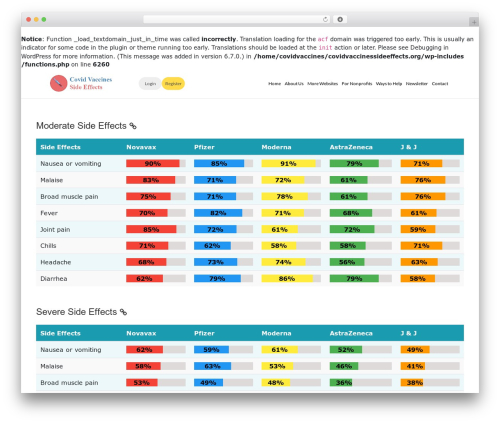This screenshot has width=500, height=423.
Task: Click the Covid Vaccines Side Effects site title
Action: [x=91, y=83]
